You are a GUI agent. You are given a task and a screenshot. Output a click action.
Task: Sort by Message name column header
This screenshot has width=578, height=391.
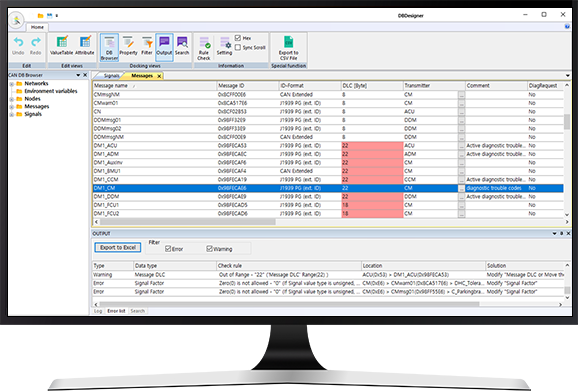click(x=154, y=85)
